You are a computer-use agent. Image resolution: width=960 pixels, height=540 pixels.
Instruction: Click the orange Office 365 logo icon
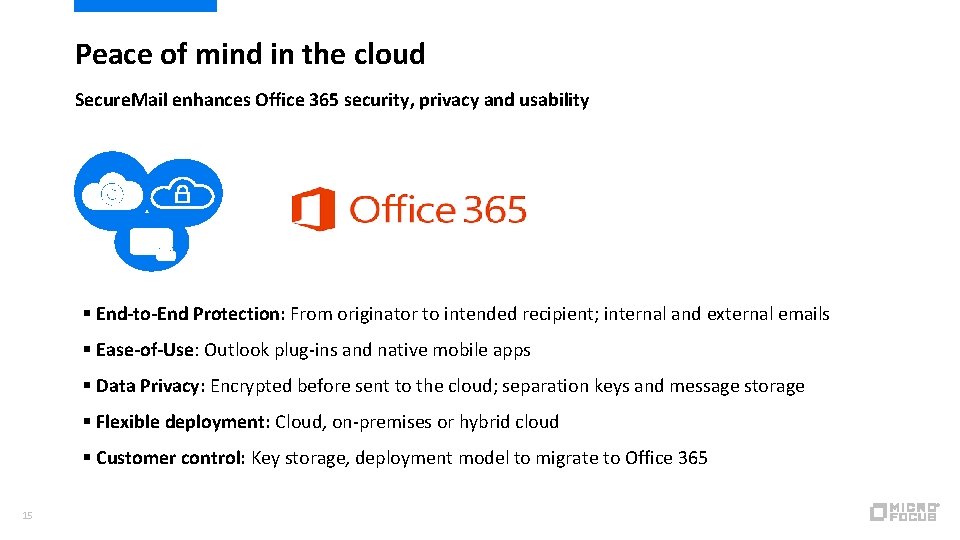(x=312, y=209)
